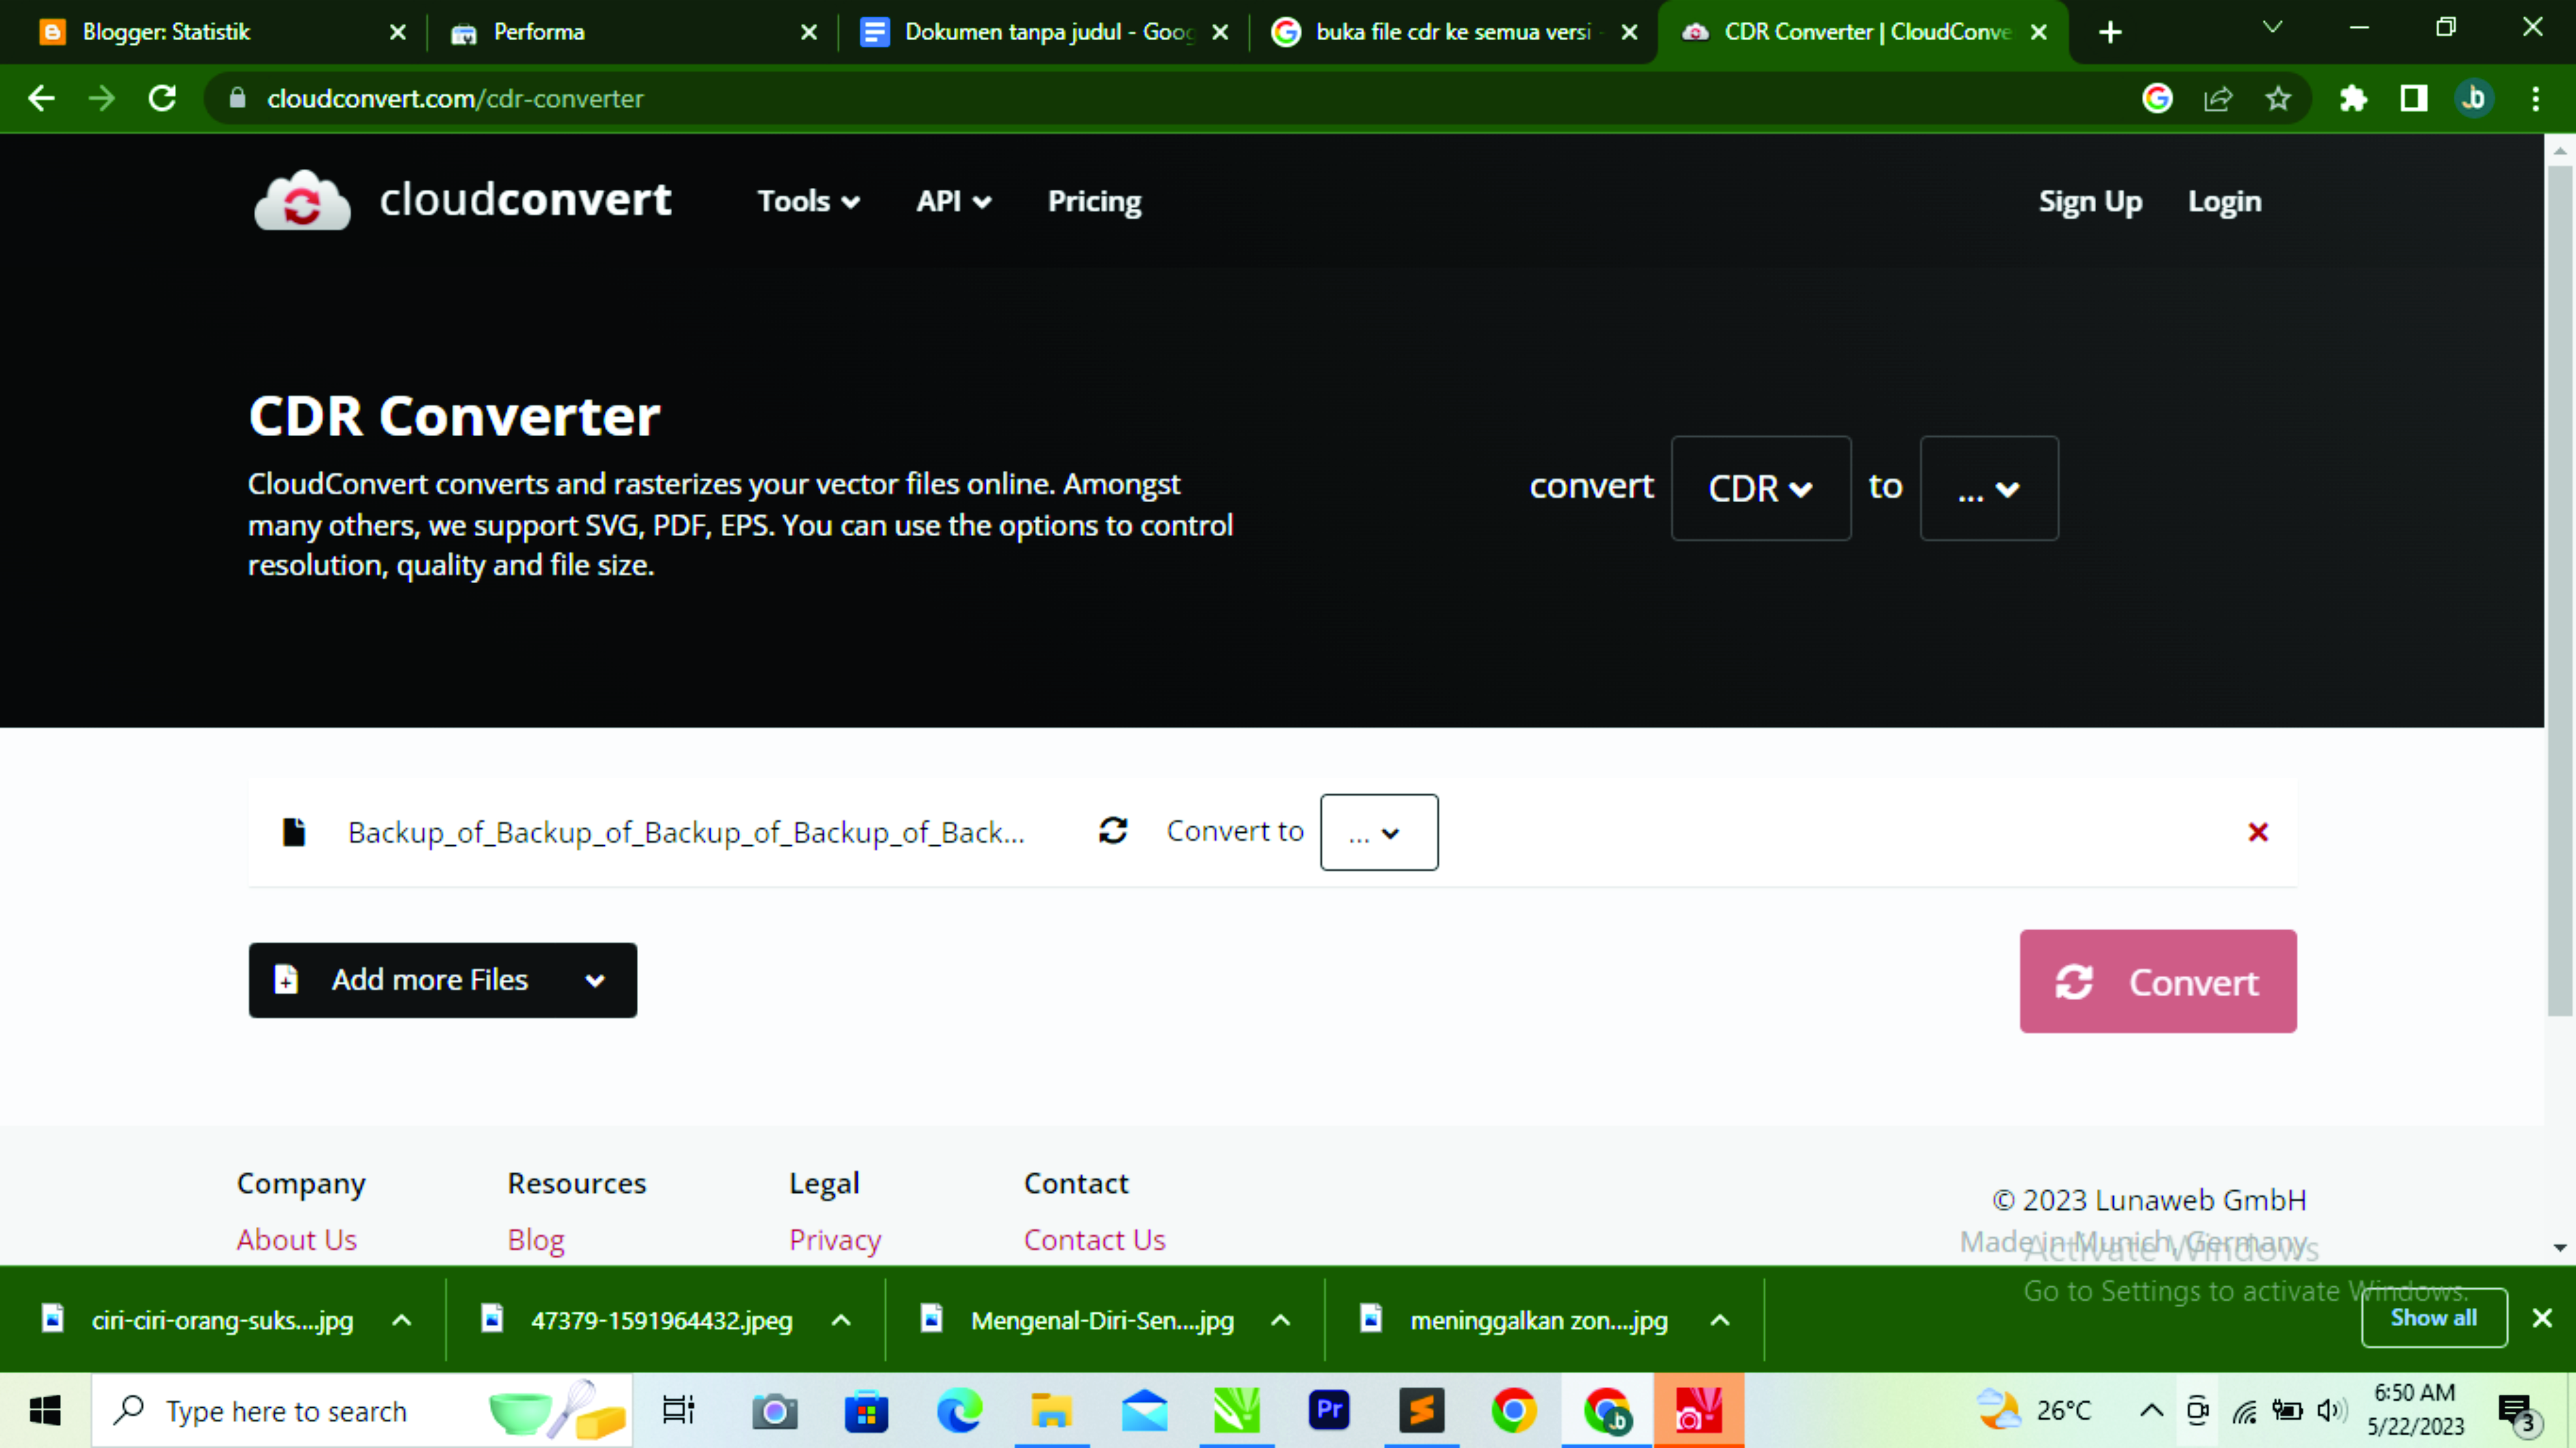Click the browser forward arrow

coord(102,98)
